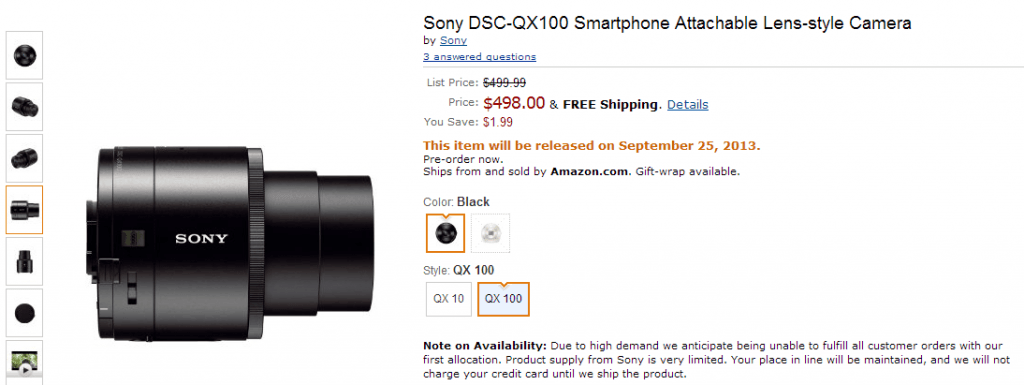Click the struck-through $499.99 list price
1024x385 pixels.
(504, 83)
